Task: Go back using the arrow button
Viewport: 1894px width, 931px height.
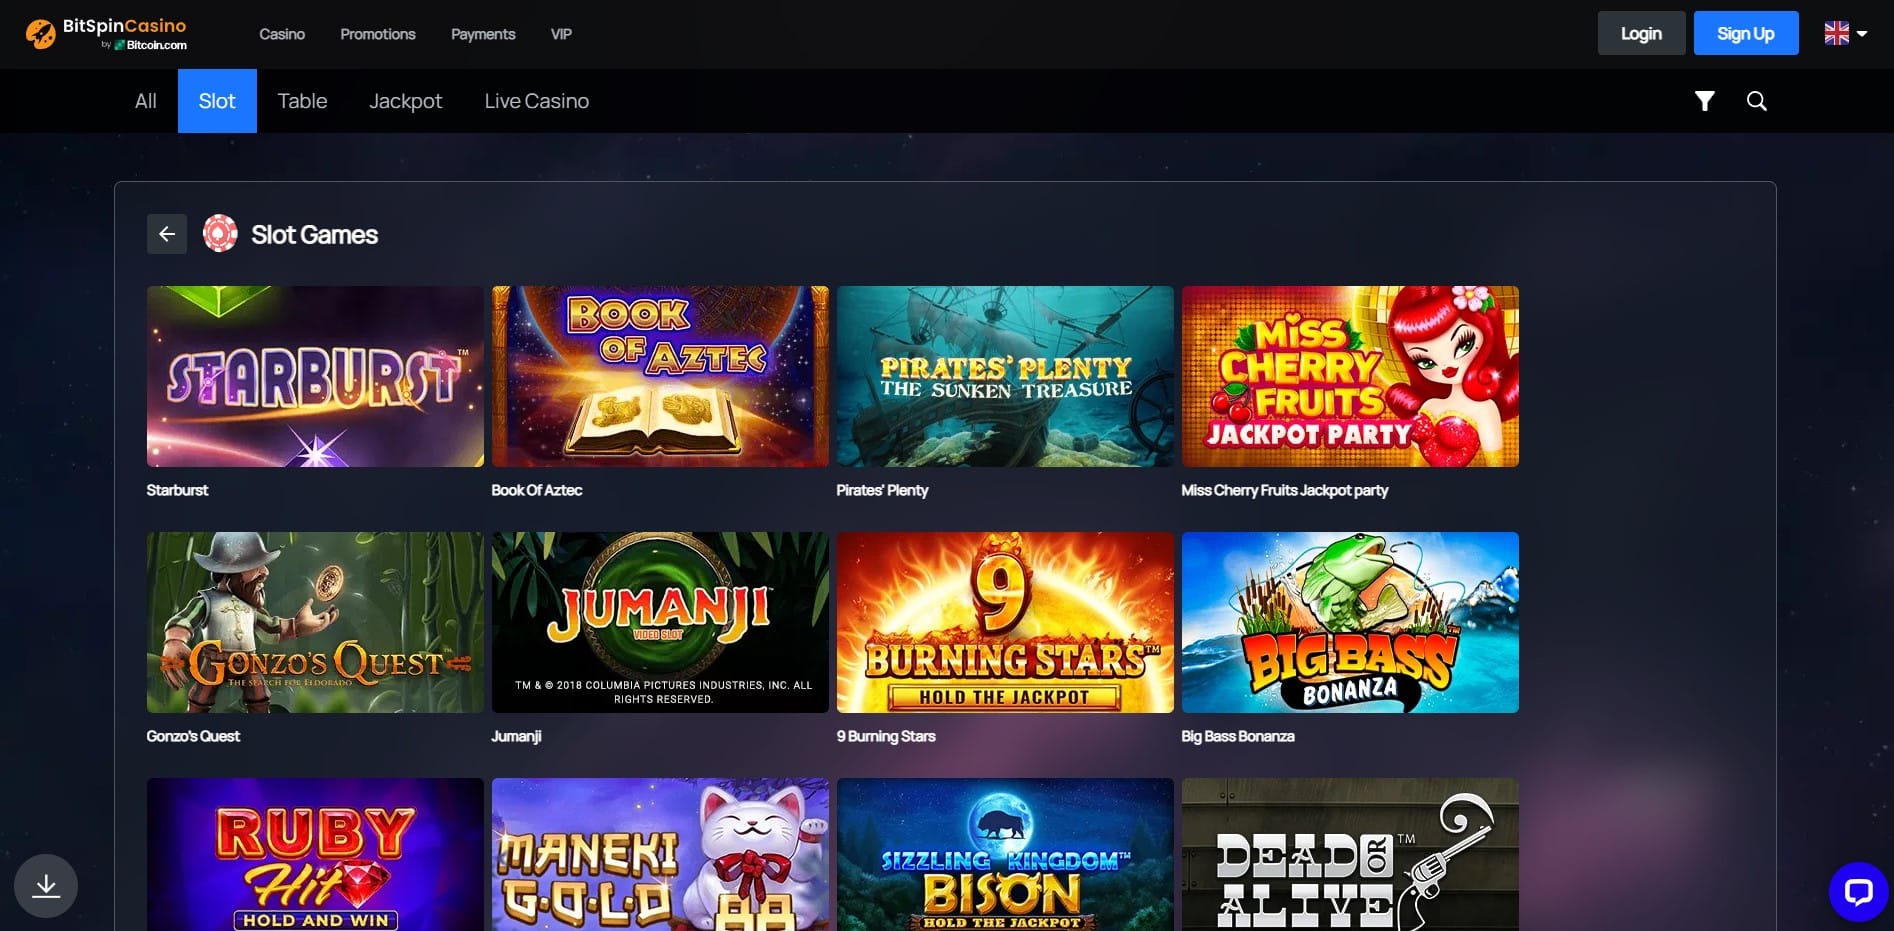Action: pos(167,234)
